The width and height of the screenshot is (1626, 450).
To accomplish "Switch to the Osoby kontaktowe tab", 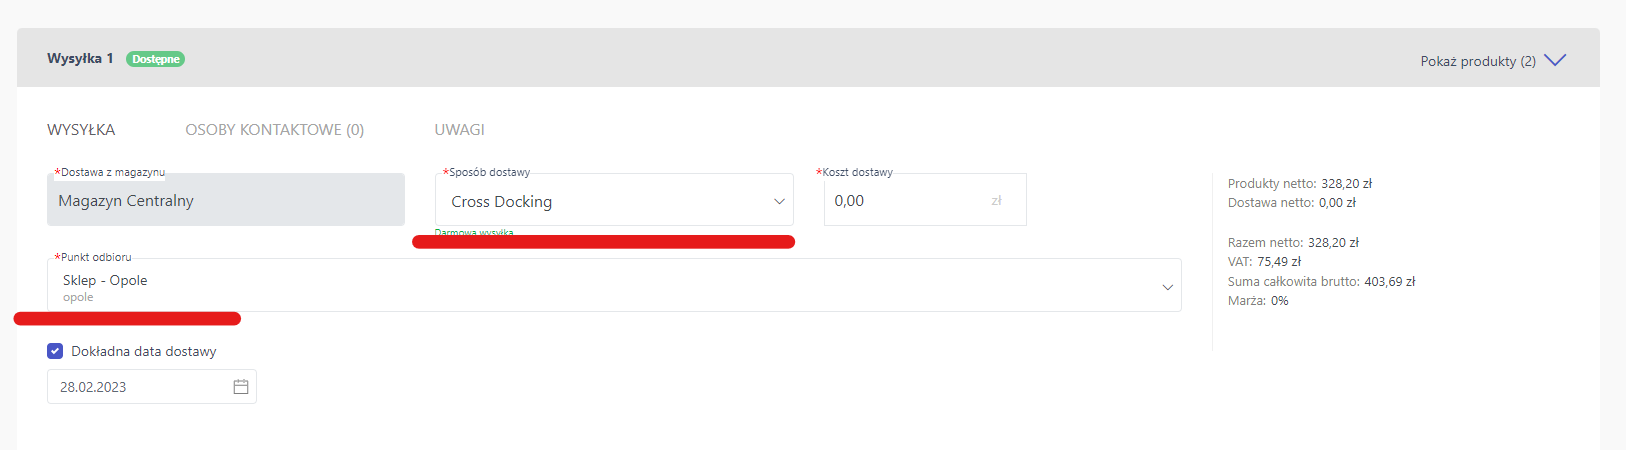I will click(274, 130).
